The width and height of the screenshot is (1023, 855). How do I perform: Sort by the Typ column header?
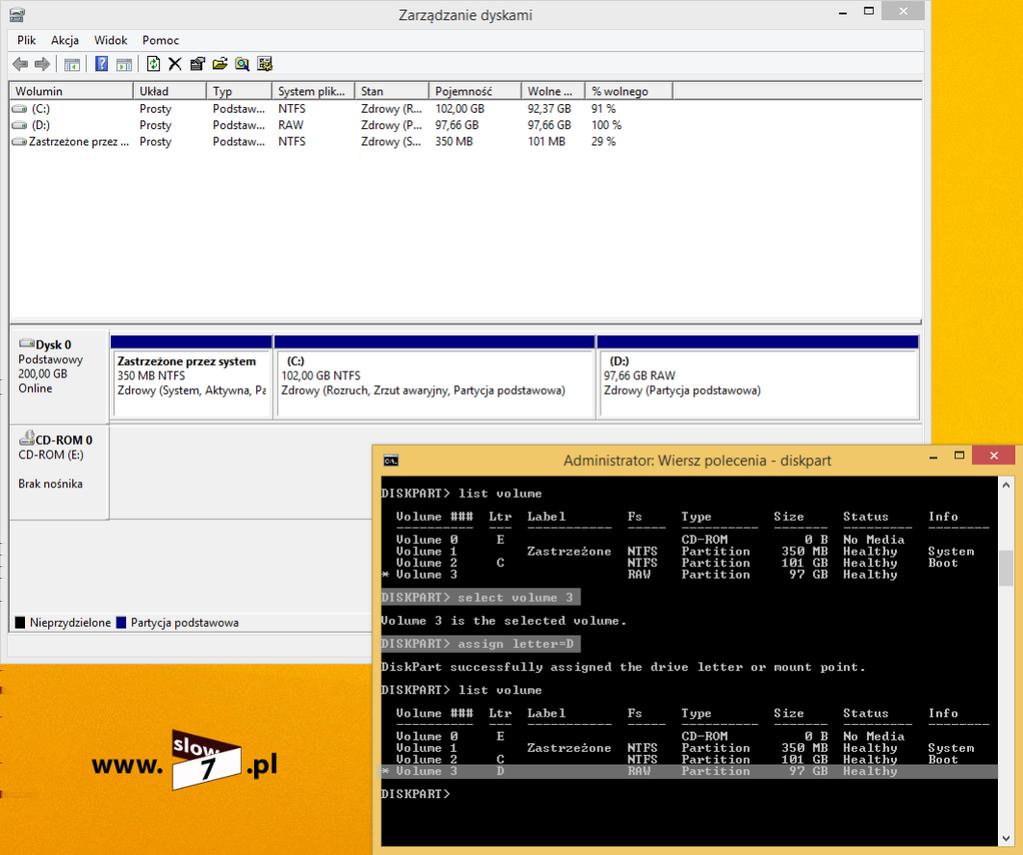click(x=239, y=91)
